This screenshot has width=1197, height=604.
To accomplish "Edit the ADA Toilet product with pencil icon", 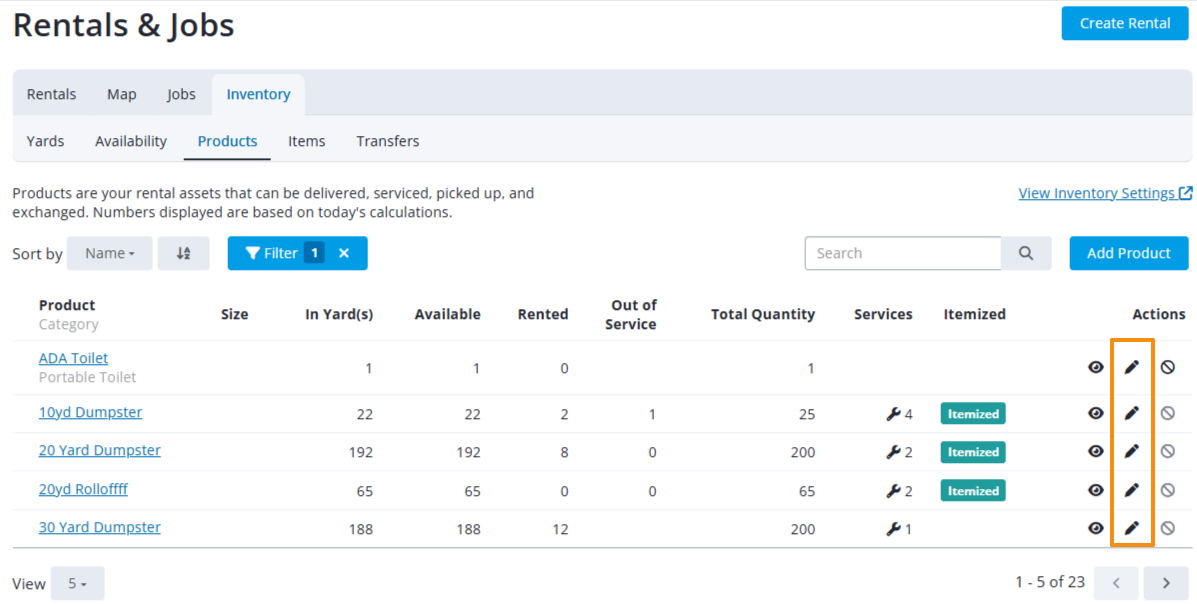I will pyautogui.click(x=1131, y=367).
